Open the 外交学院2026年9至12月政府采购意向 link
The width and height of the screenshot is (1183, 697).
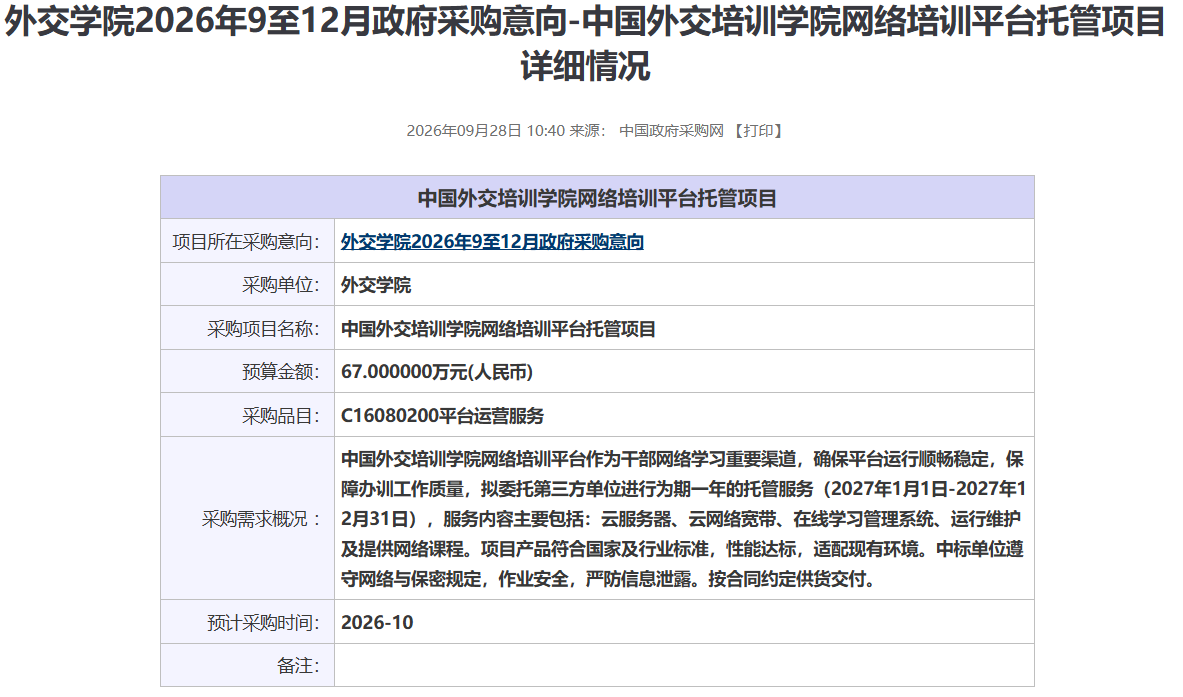492,242
